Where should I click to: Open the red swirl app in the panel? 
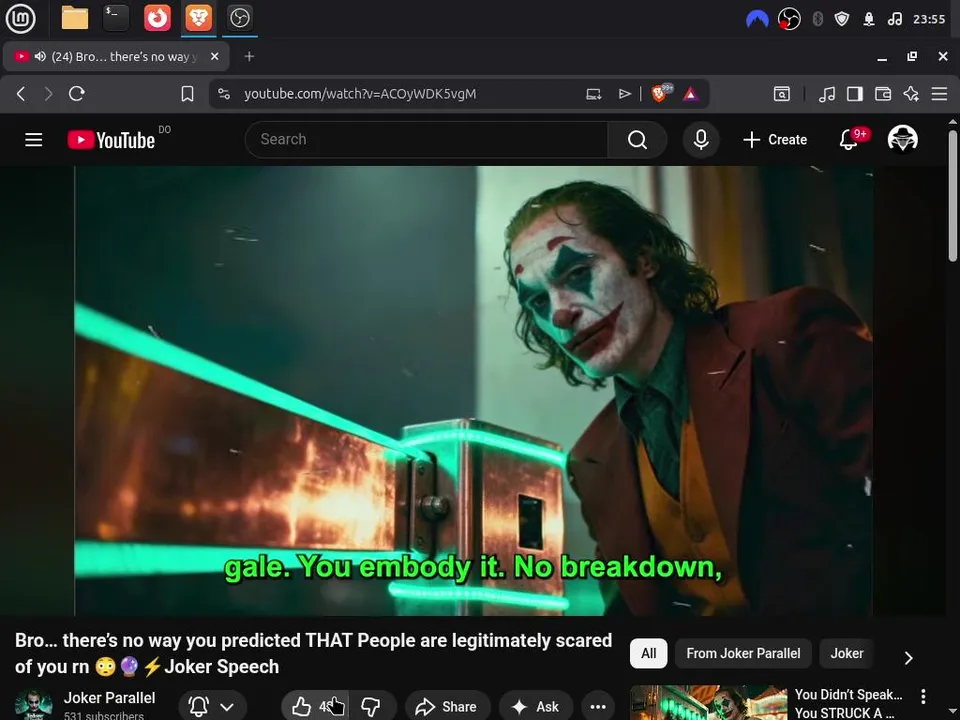(157, 18)
